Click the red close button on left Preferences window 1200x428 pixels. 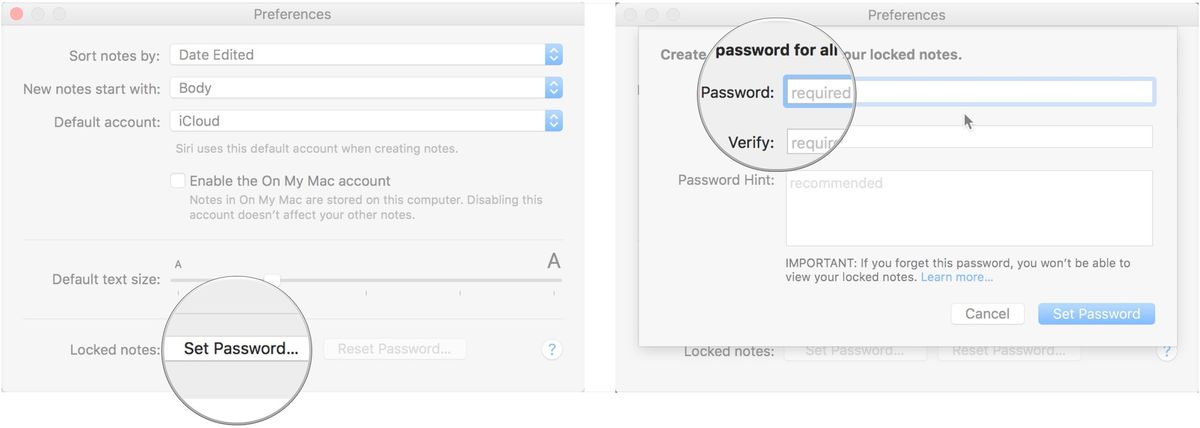click(16, 15)
